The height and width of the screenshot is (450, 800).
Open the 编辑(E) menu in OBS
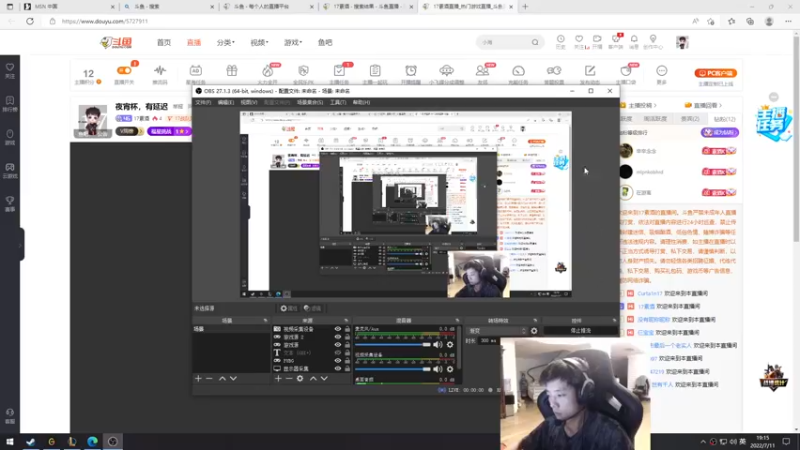(226, 103)
